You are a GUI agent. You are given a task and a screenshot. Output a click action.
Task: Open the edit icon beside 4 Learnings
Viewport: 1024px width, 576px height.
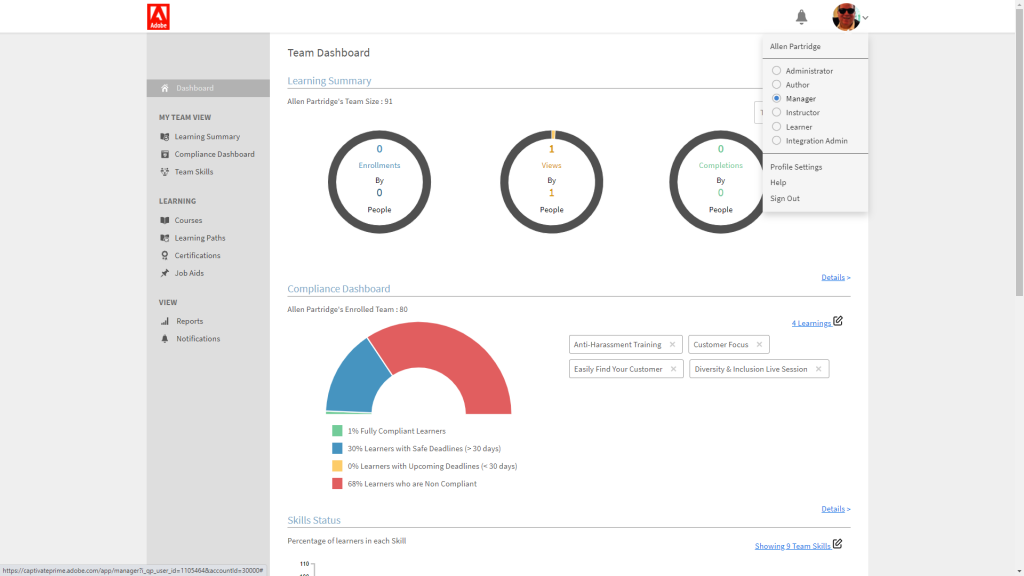click(x=837, y=321)
